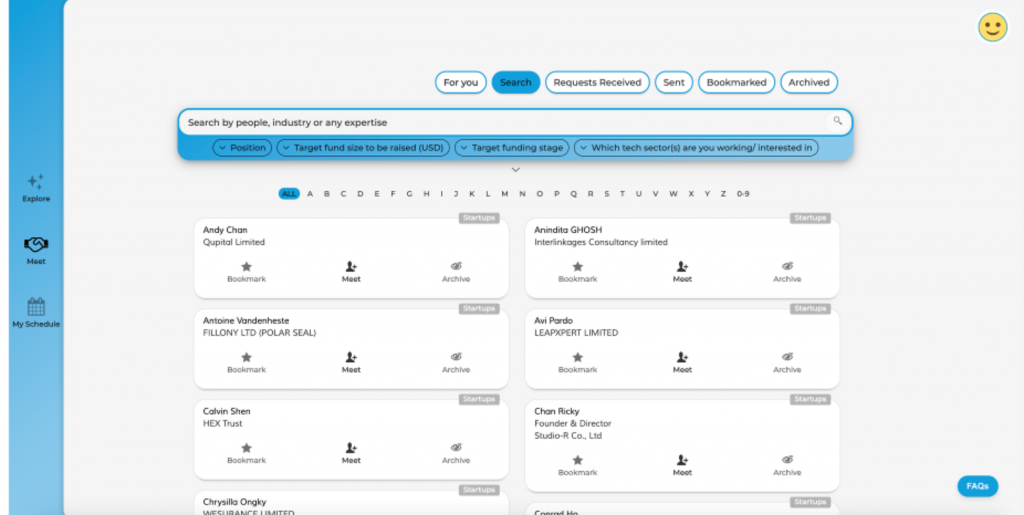Bookmark Avi Pardo's card
Image resolution: width=1024 pixels, height=515 pixels.
coord(577,357)
